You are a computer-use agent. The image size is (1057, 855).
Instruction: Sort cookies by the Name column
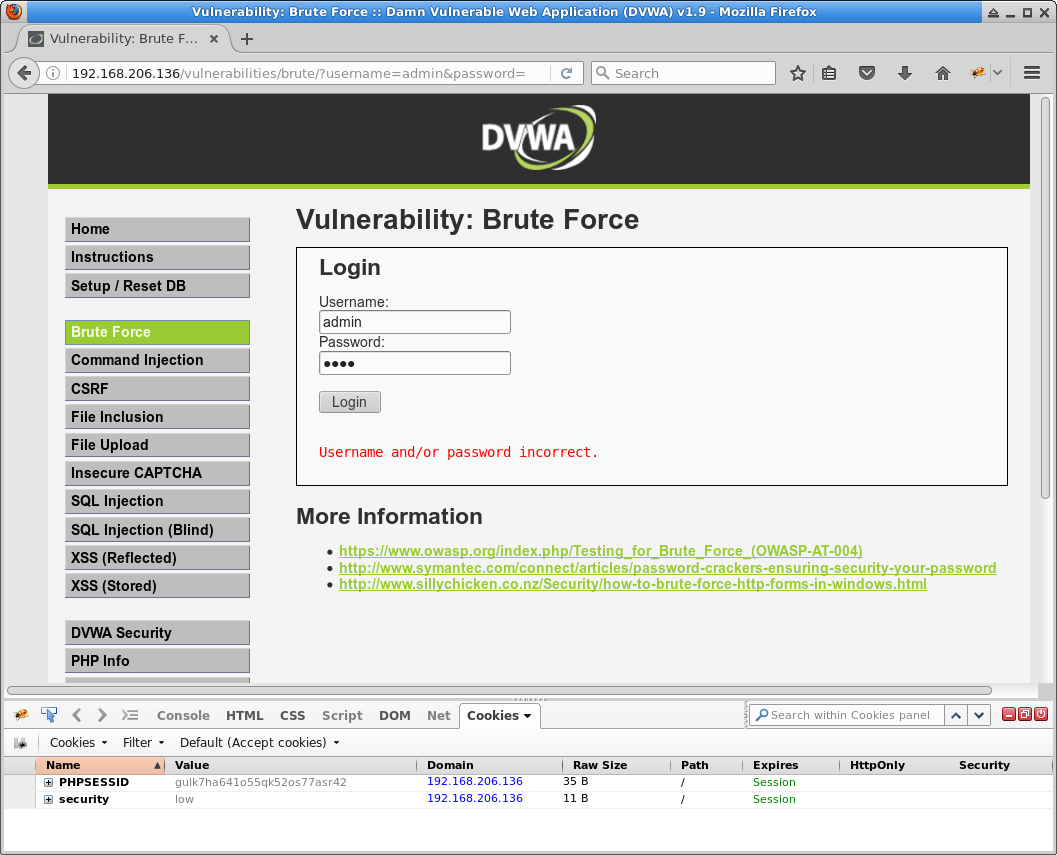(x=101, y=765)
